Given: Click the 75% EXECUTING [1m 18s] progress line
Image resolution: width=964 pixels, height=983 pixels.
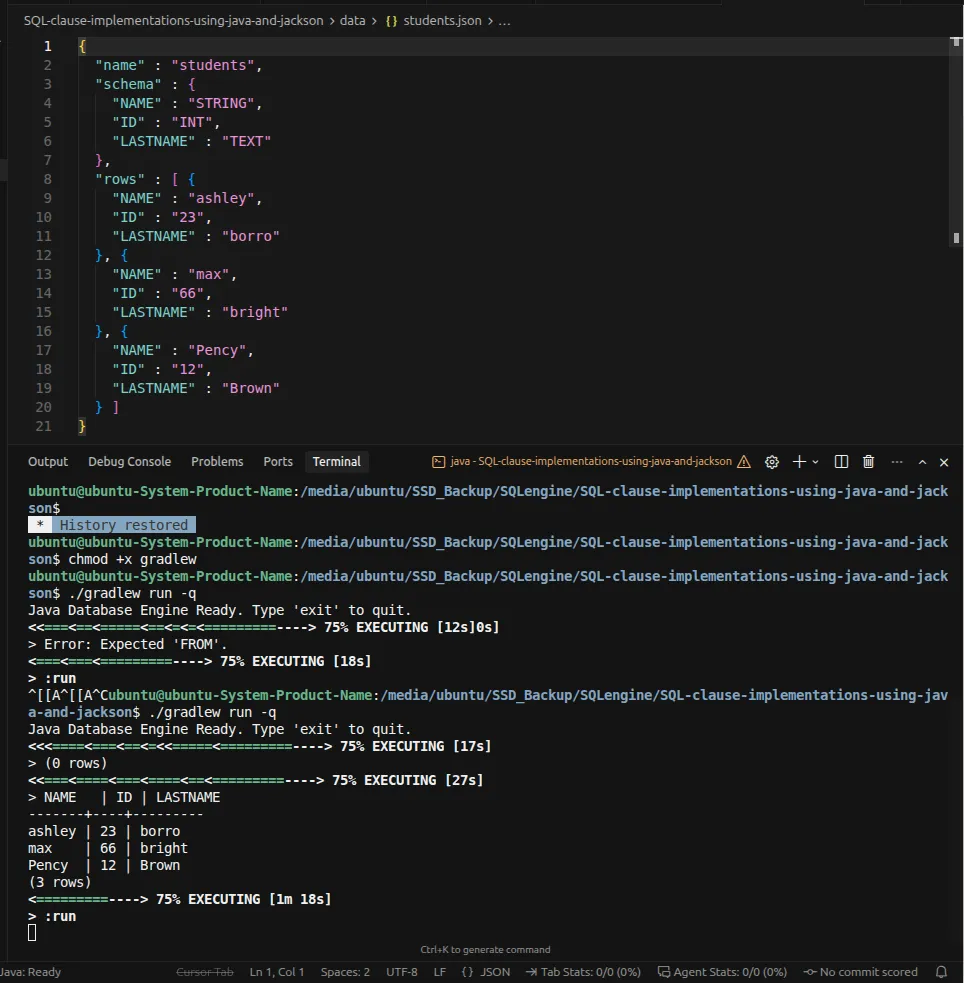Looking at the screenshot, I should 179,900.
